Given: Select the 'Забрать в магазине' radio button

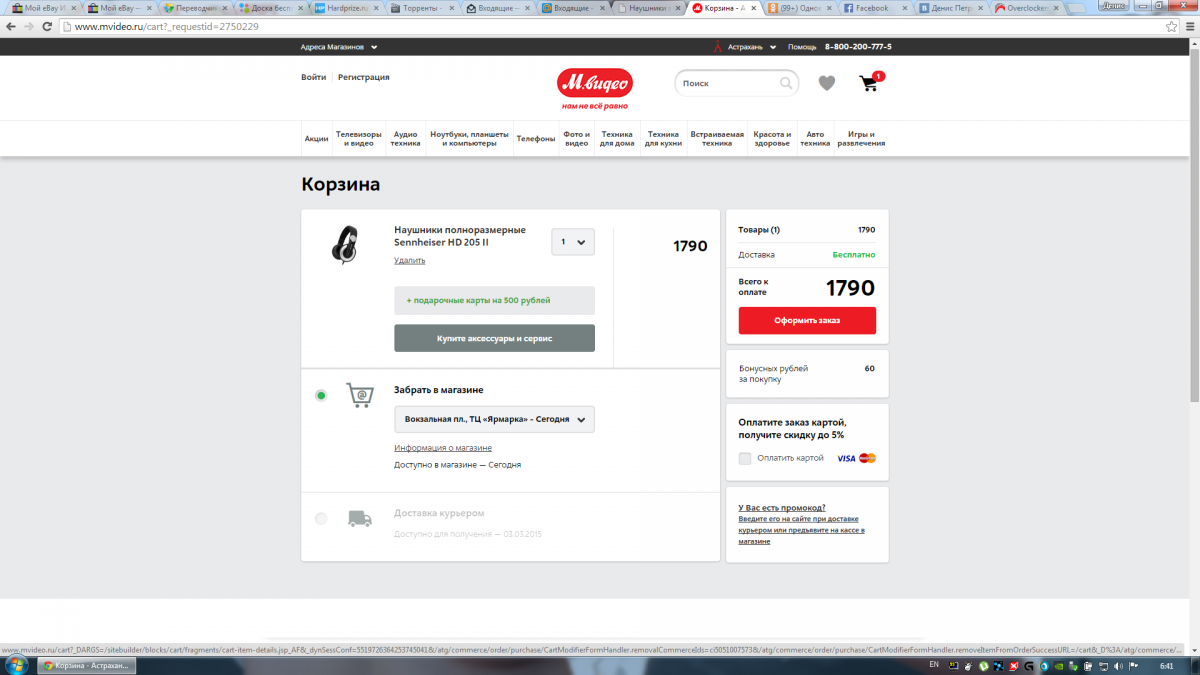Looking at the screenshot, I should pyautogui.click(x=321, y=395).
